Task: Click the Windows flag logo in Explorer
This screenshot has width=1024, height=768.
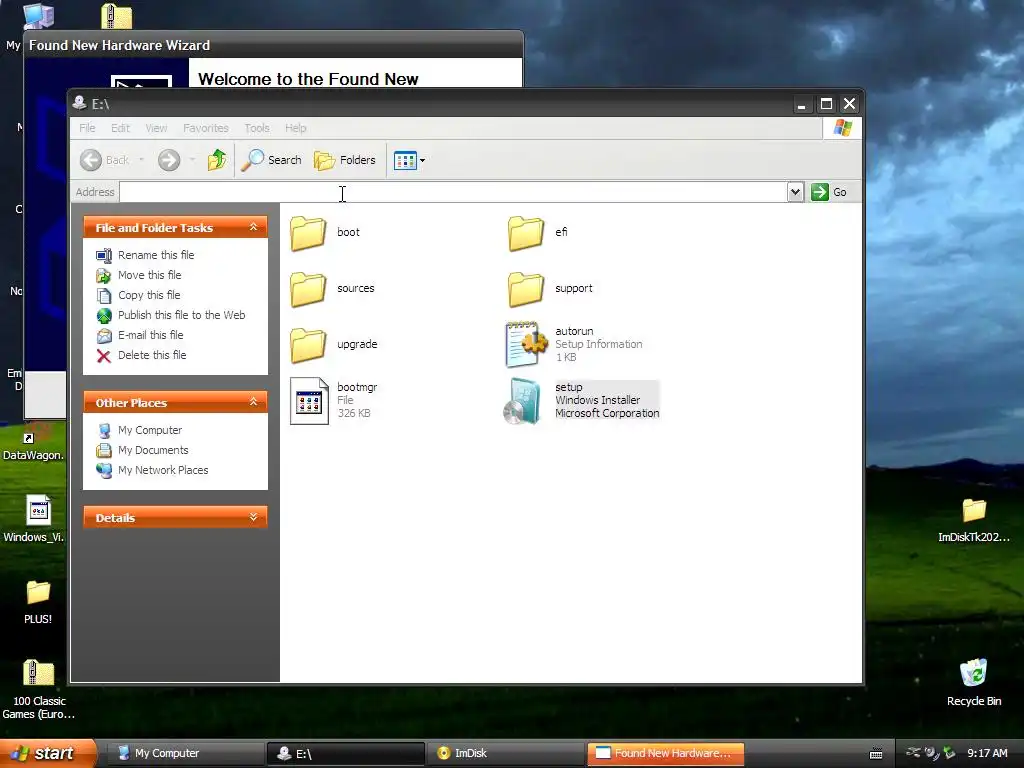Action: coord(842,128)
